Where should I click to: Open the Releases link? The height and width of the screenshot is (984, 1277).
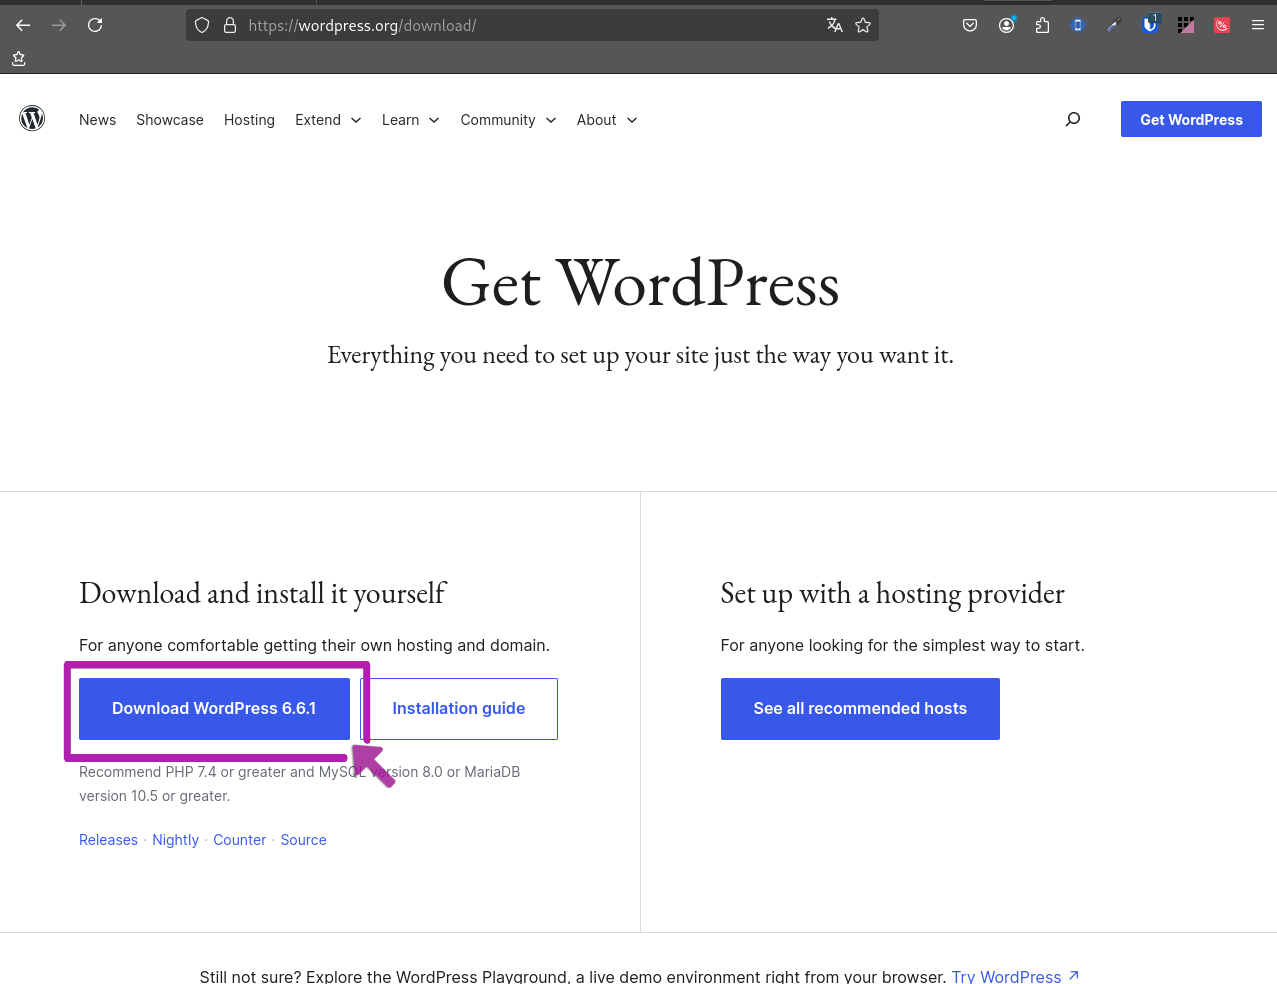tap(108, 840)
